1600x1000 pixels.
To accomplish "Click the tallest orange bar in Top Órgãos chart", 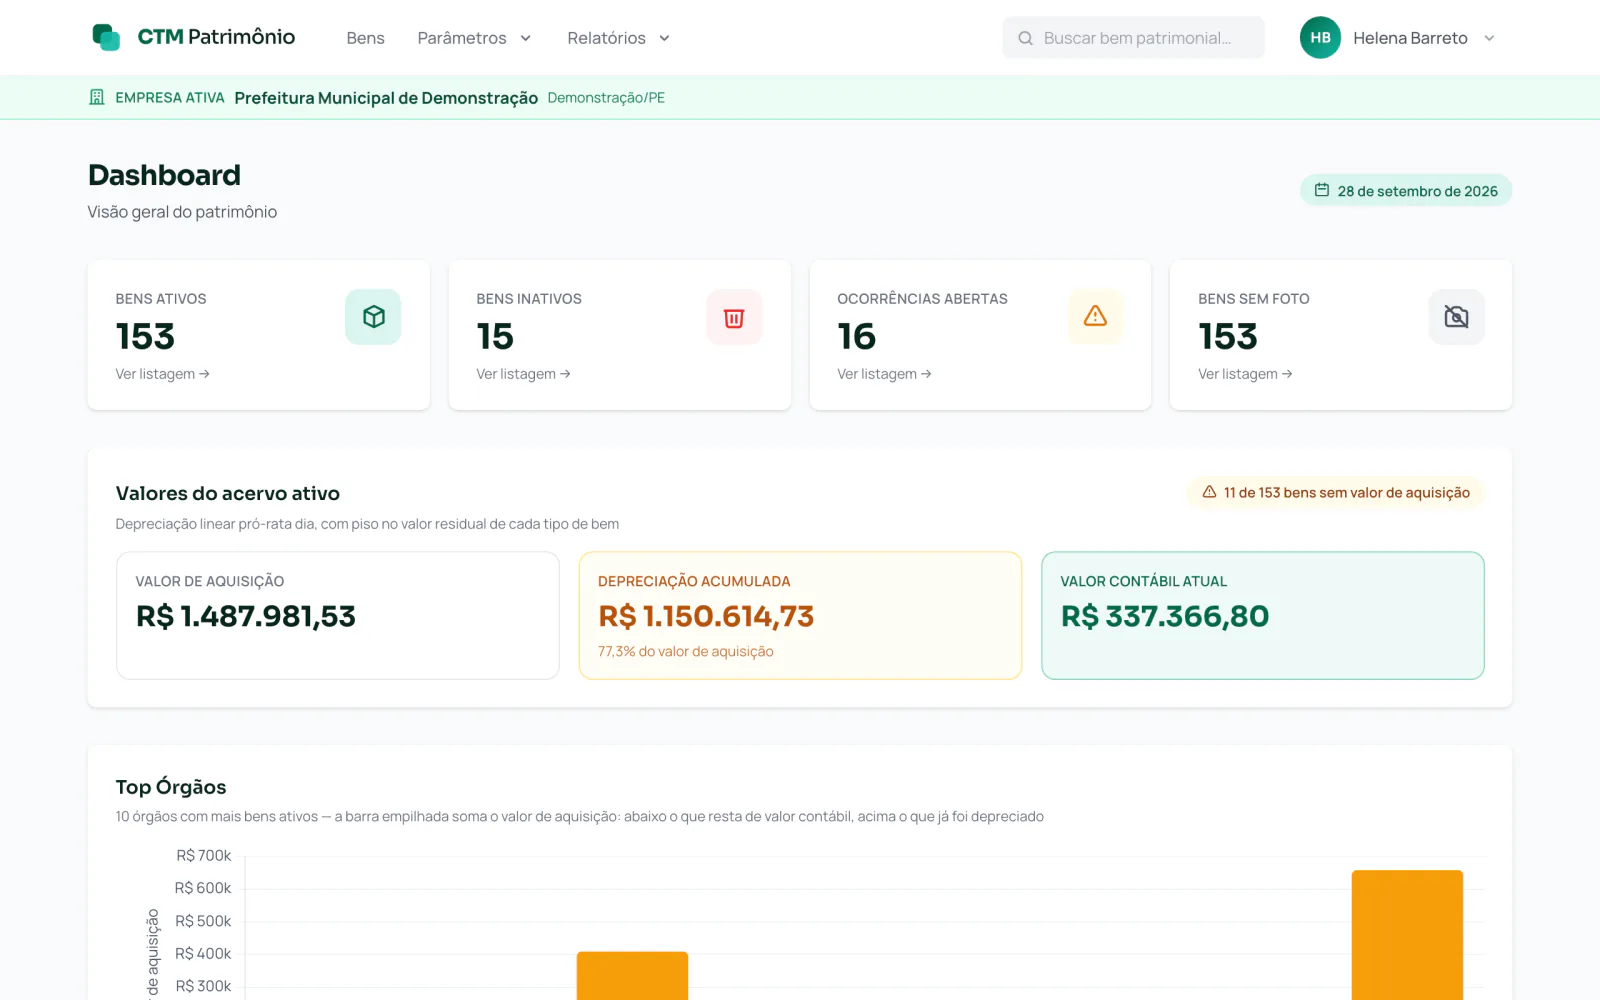I will point(1407,935).
